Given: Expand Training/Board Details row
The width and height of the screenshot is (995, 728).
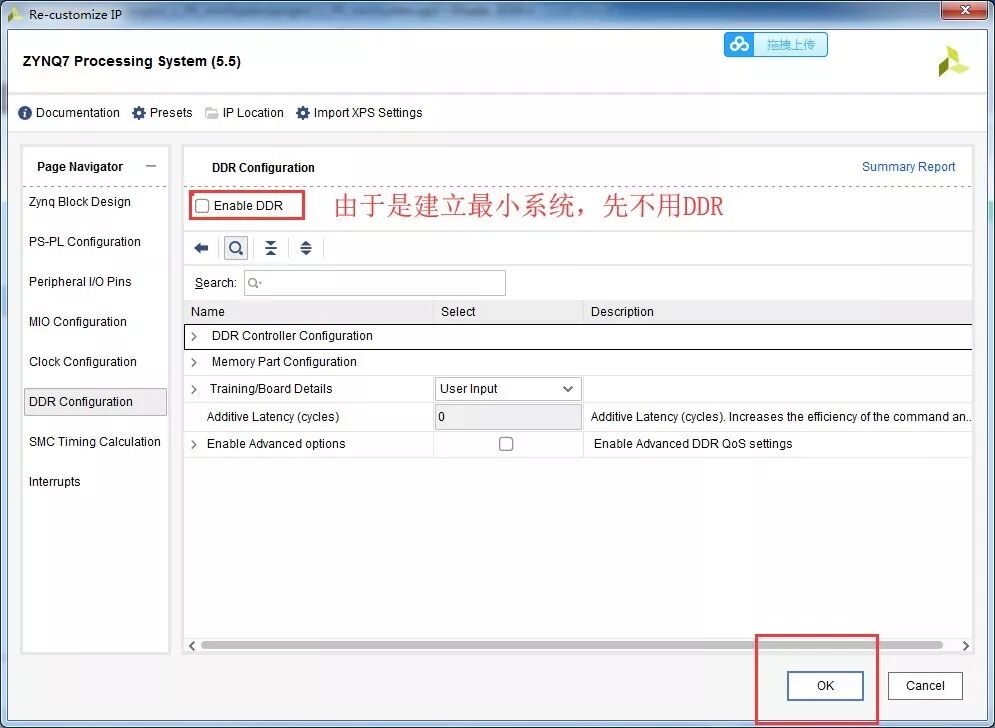Looking at the screenshot, I should point(194,389).
